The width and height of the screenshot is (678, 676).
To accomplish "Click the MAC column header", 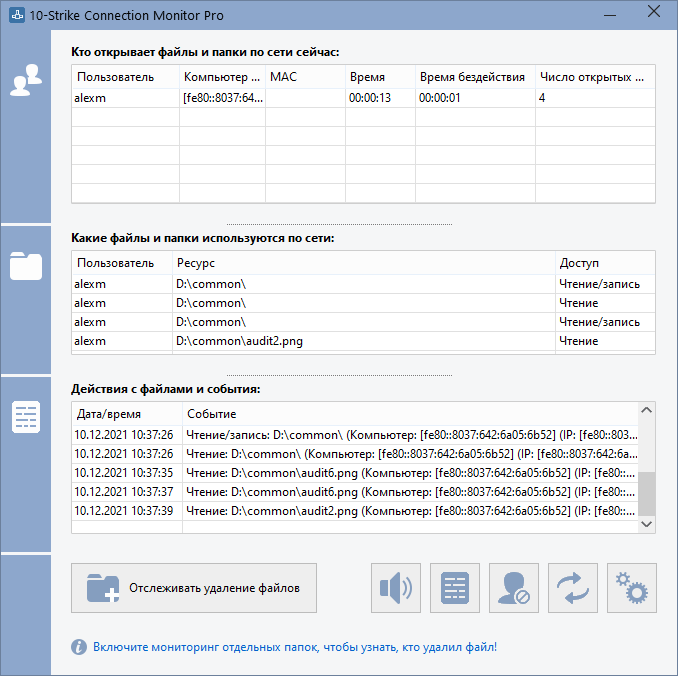I will [305, 77].
